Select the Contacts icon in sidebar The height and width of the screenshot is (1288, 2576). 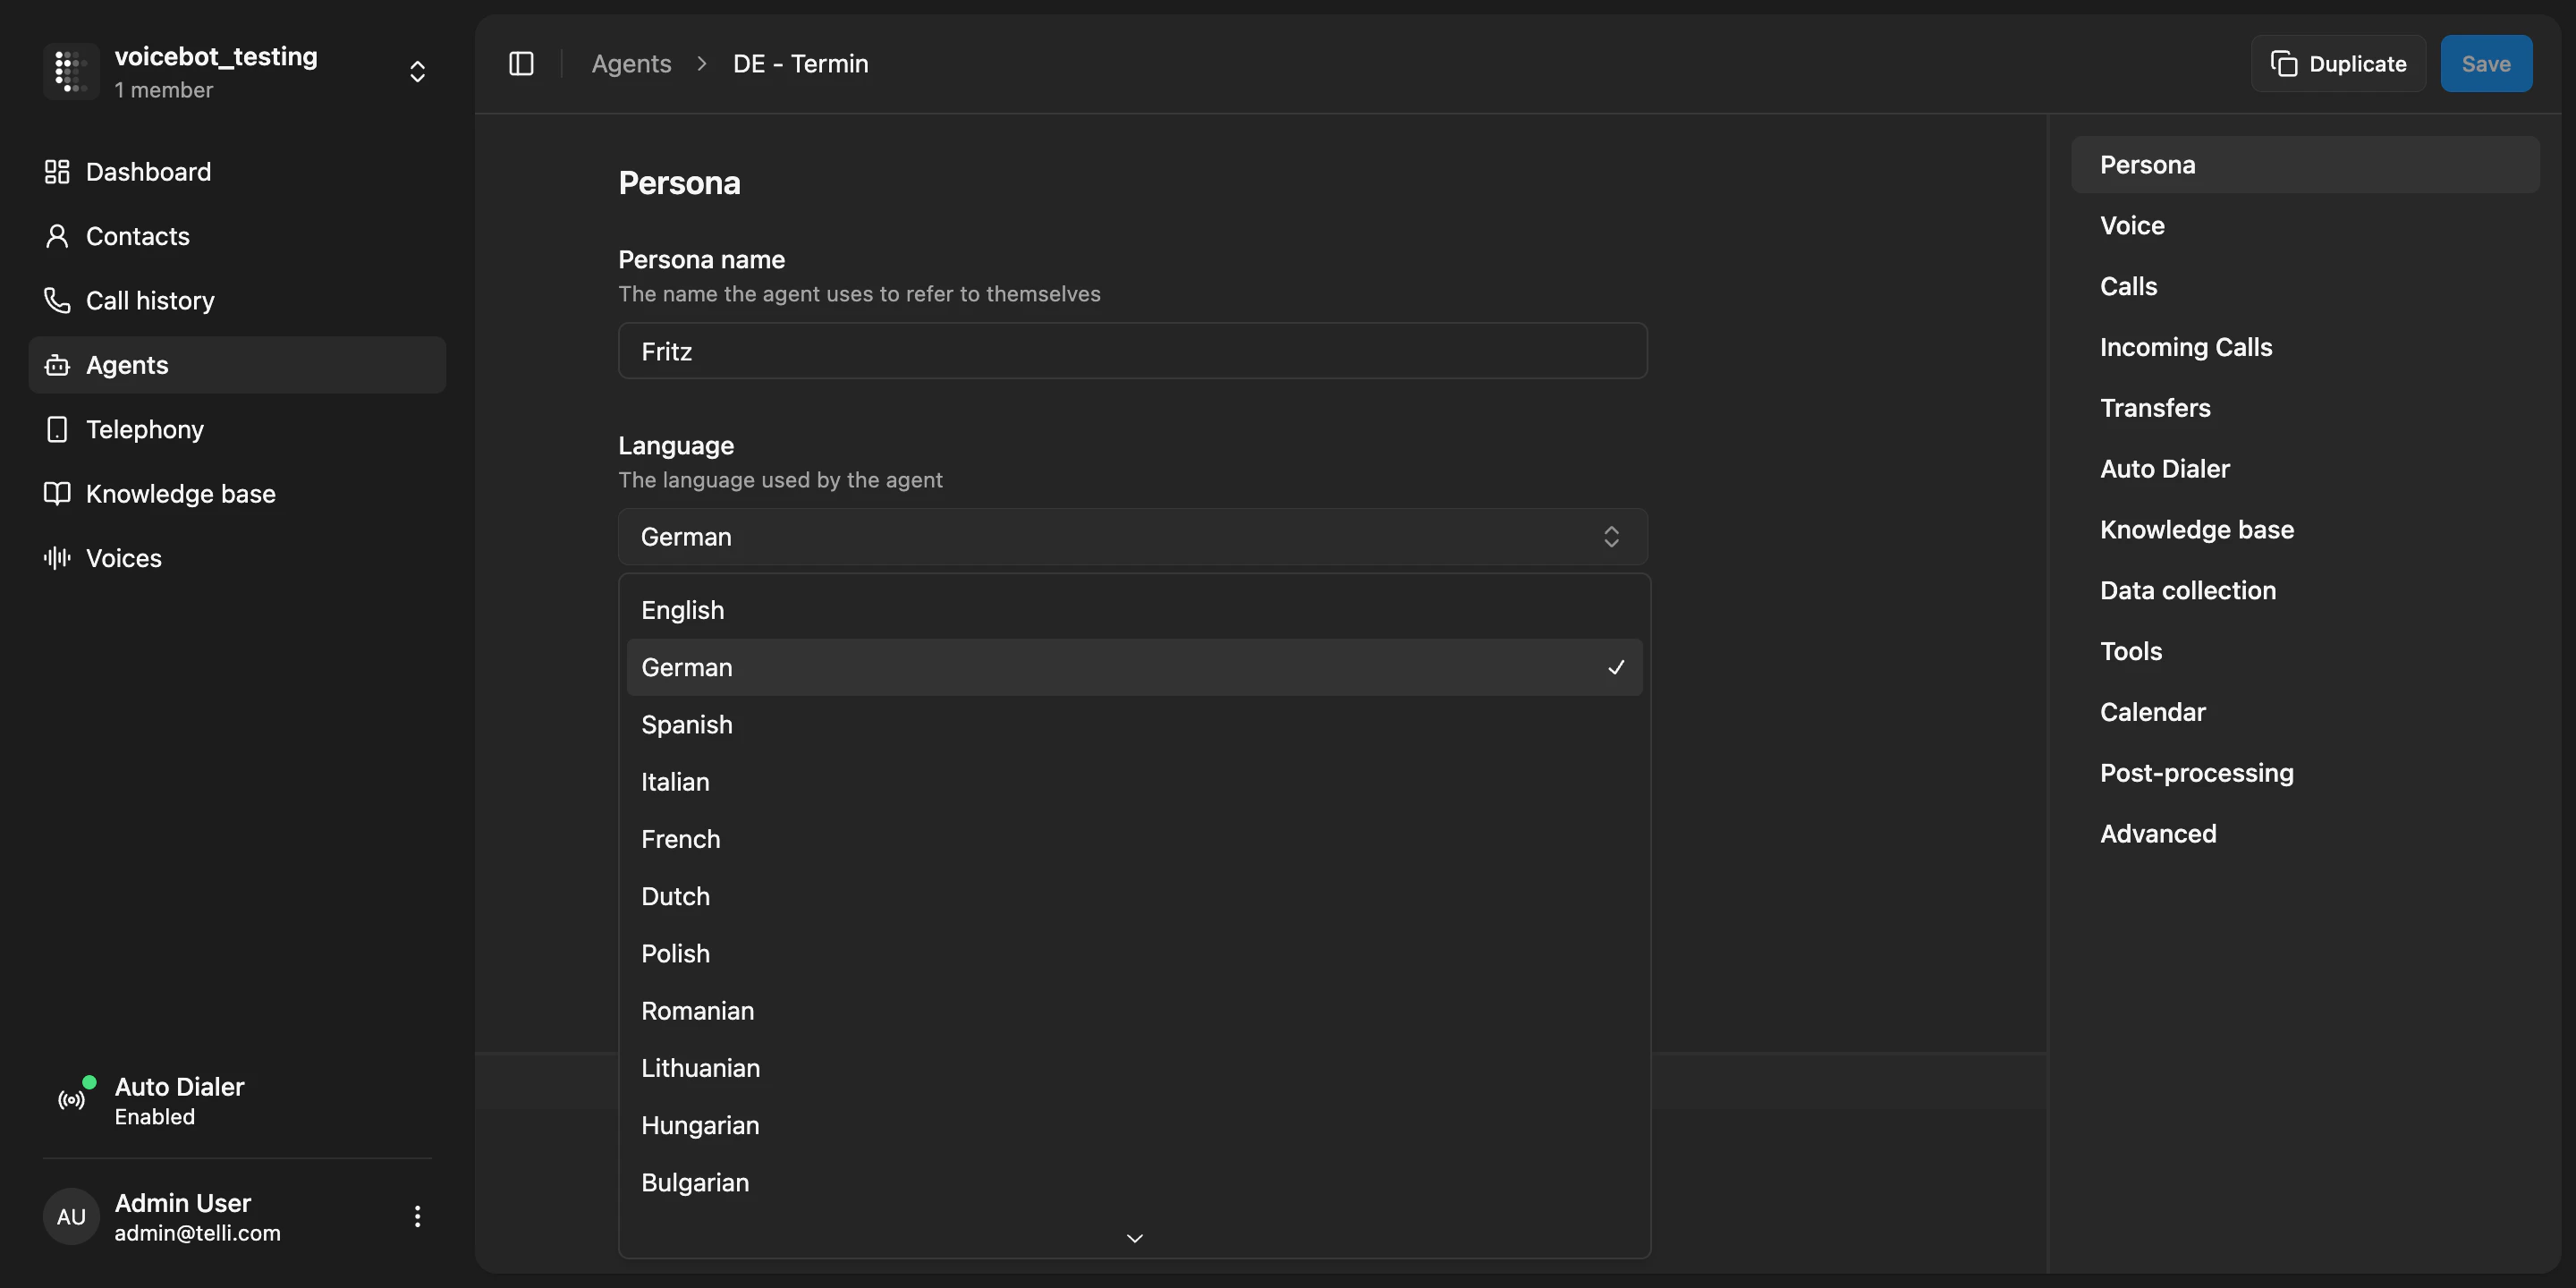57,235
